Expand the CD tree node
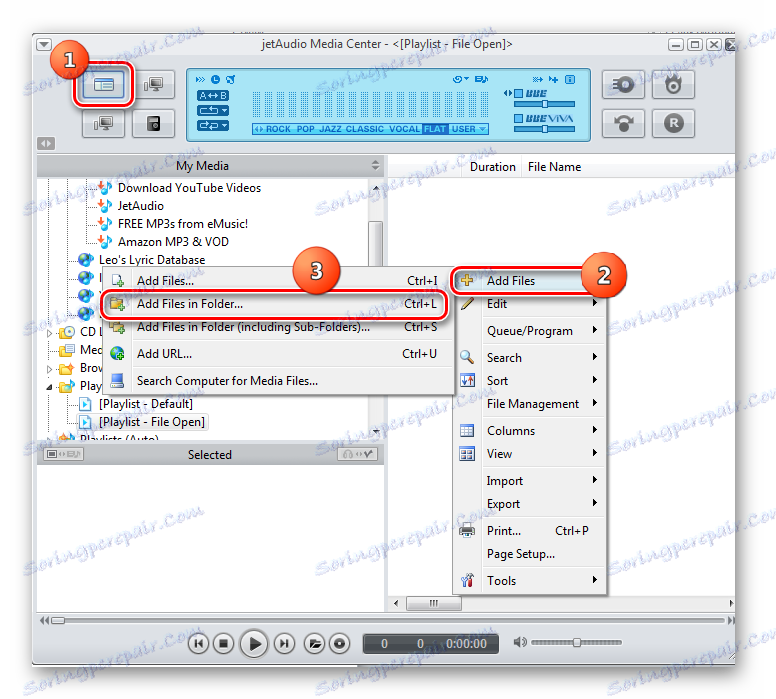The width and height of the screenshot is (776, 699). click(x=49, y=333)
